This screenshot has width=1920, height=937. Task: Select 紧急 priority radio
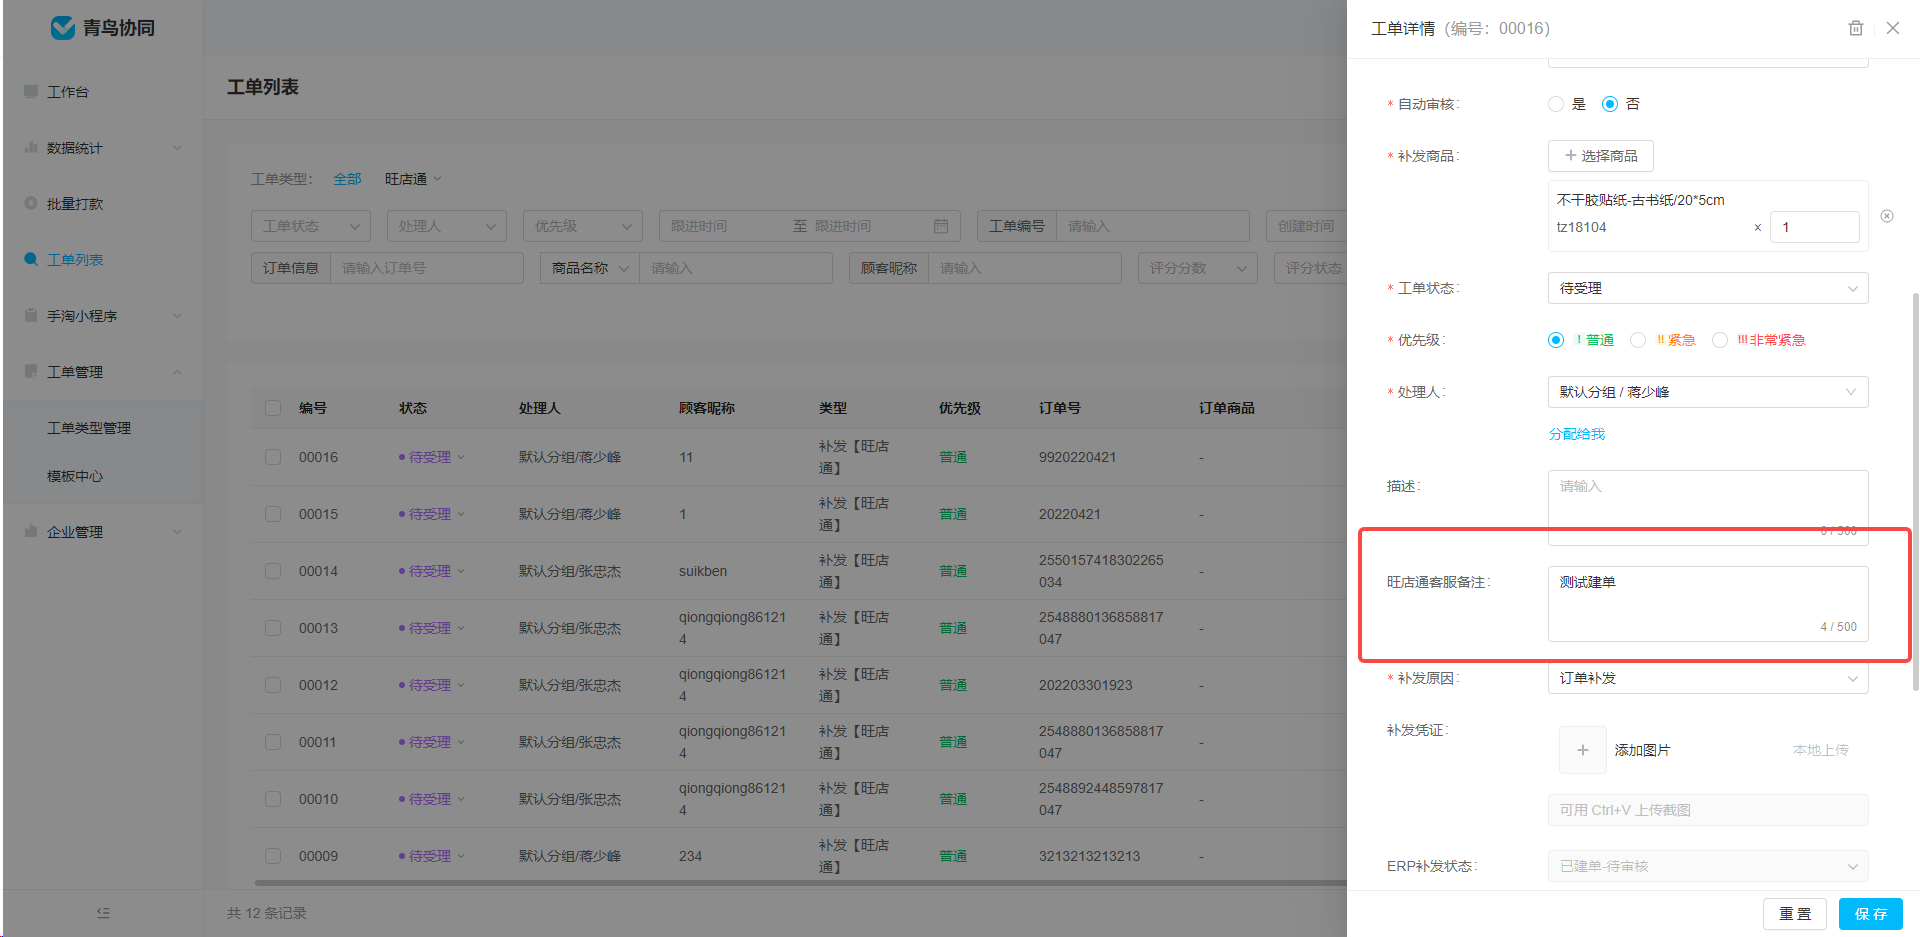[1638, 340]
